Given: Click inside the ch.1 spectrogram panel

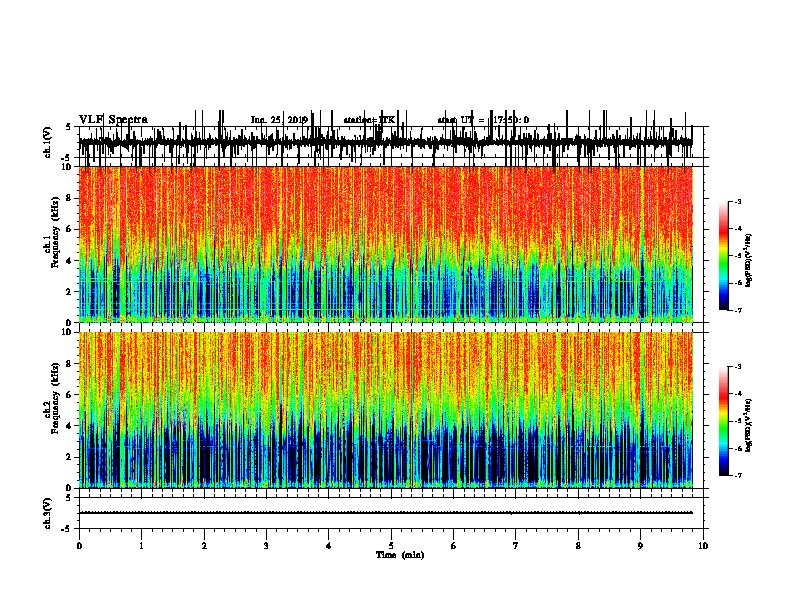Looking at the screenshot, I should pos(385,244).
